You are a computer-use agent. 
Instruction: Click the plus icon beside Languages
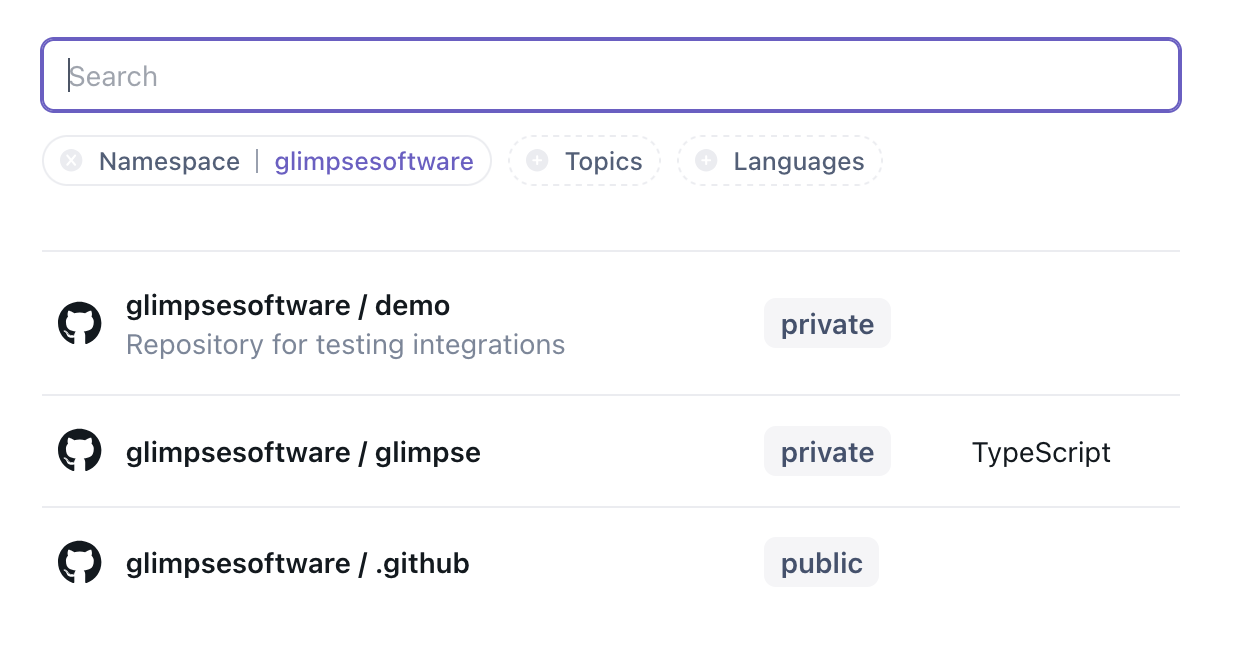tap(706, 161)
